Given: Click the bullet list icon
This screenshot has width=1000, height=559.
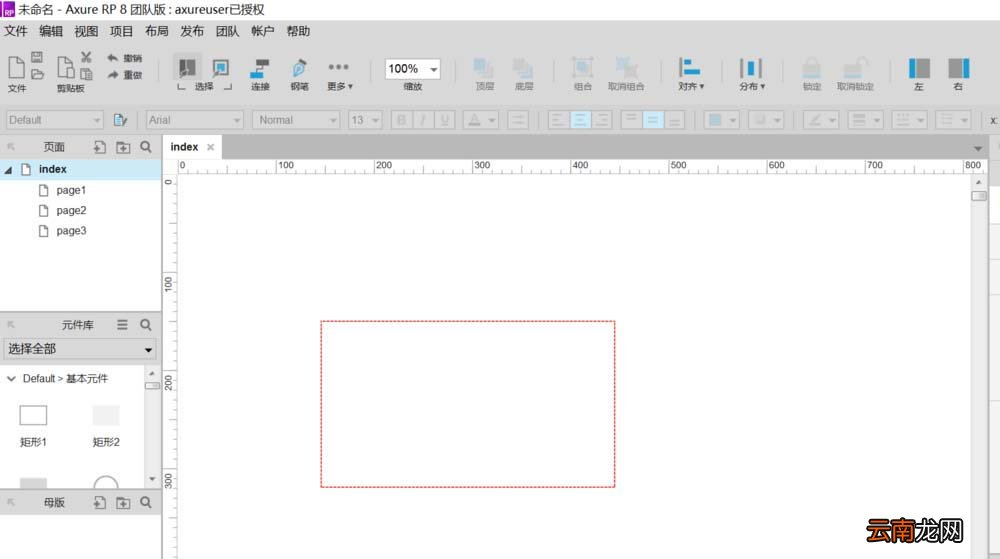Looking at the screenshot, I should pos(518,120).
